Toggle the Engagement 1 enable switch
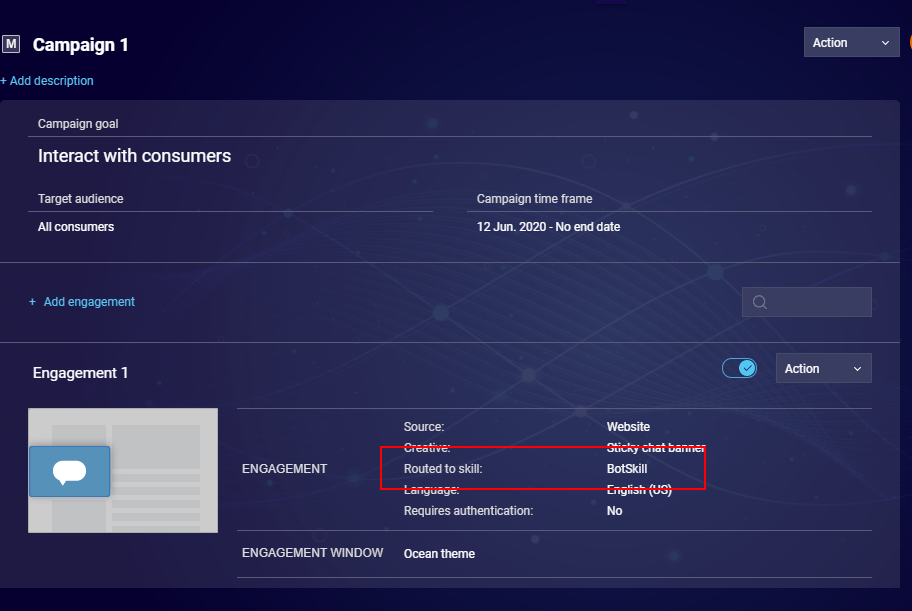The image size is (912, 611). 739,368
